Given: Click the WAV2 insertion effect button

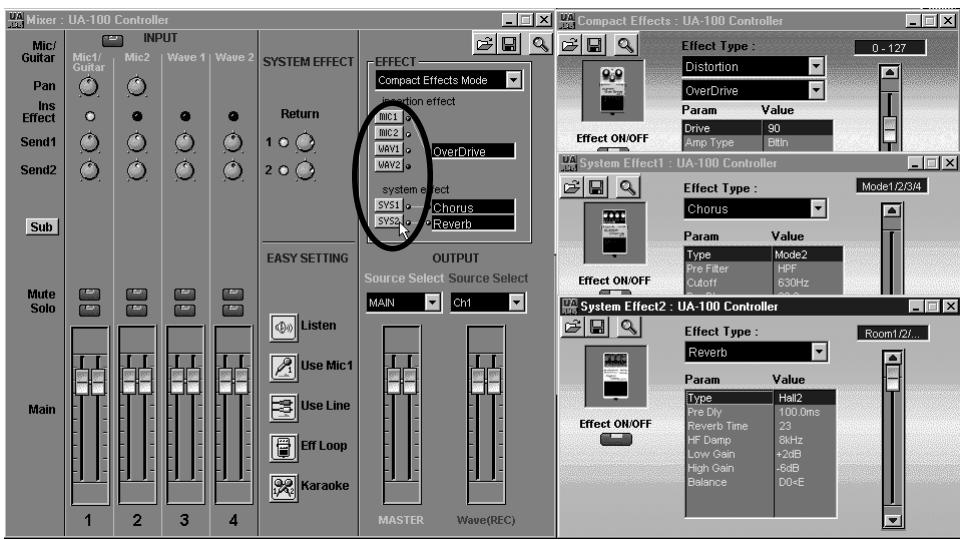Looking at the screenshot, I should coord(388,165).
